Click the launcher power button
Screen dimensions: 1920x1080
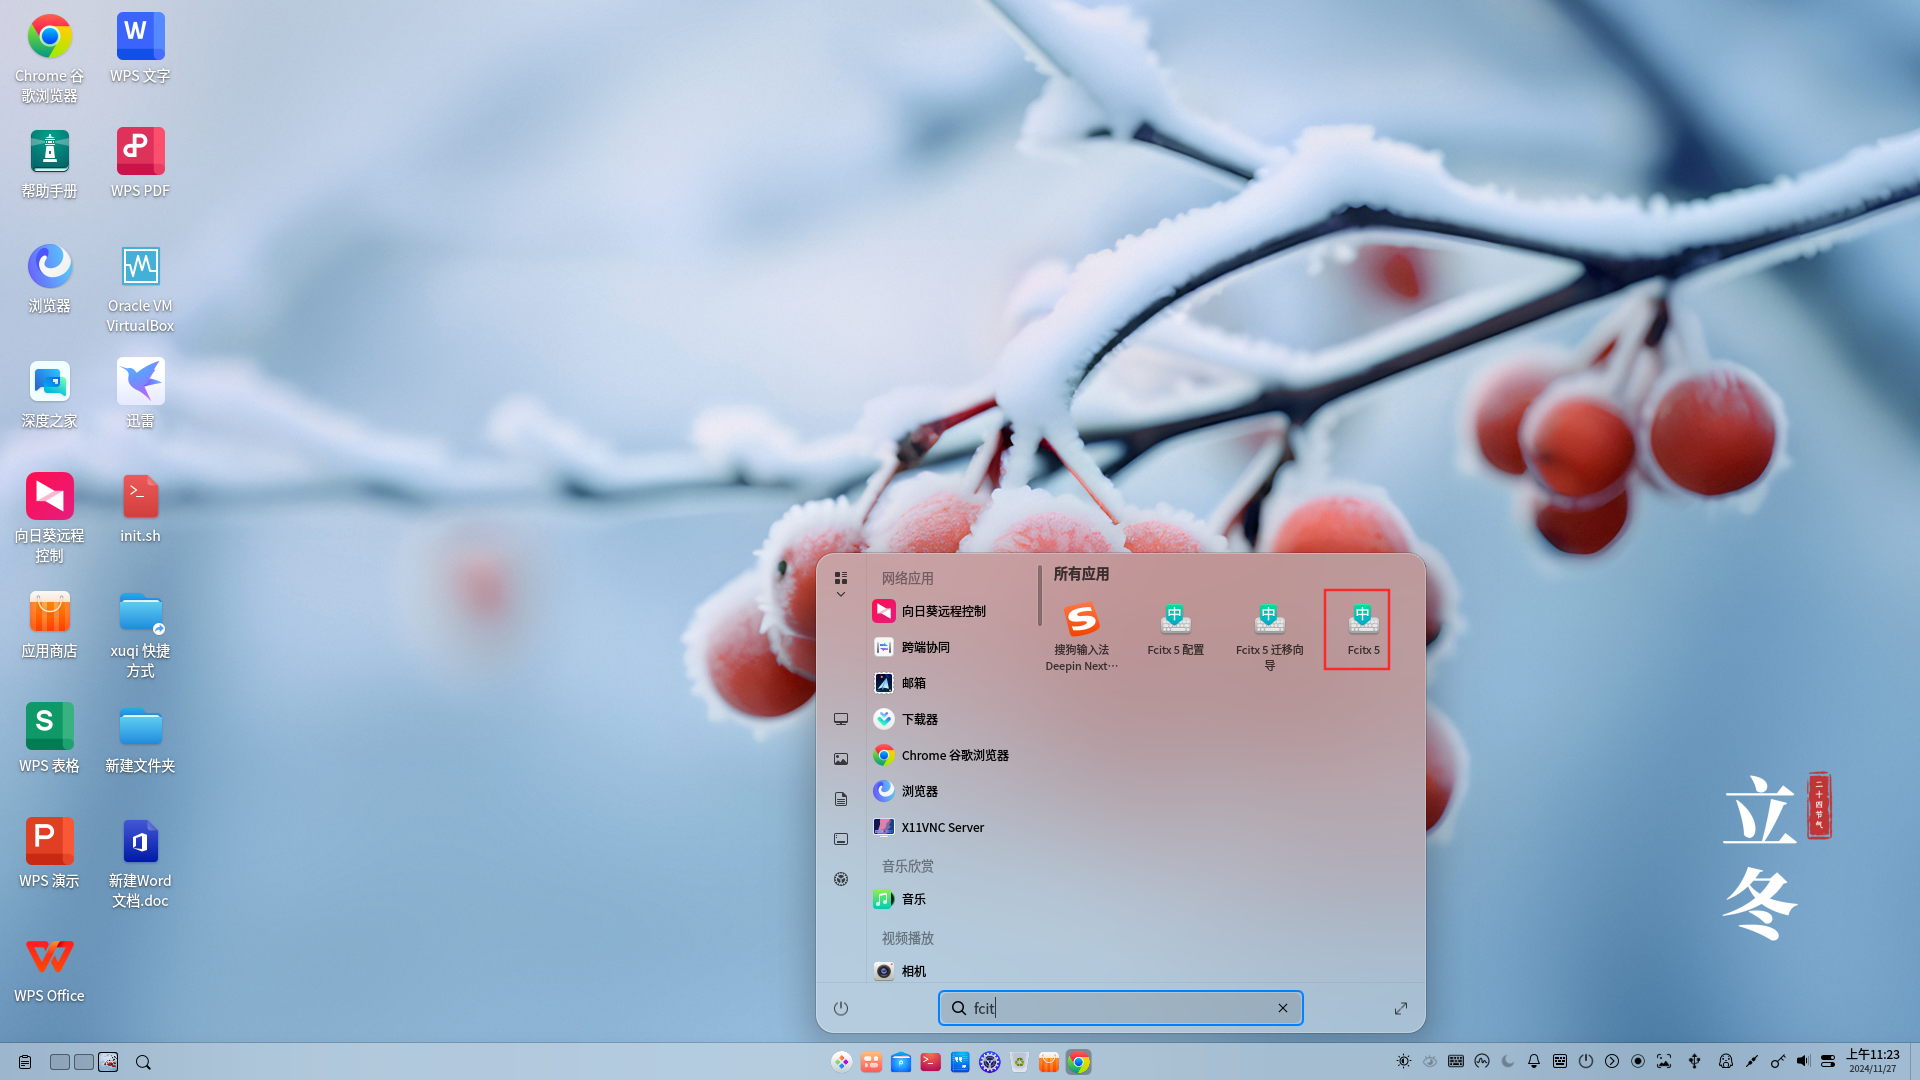[841, 1008]
